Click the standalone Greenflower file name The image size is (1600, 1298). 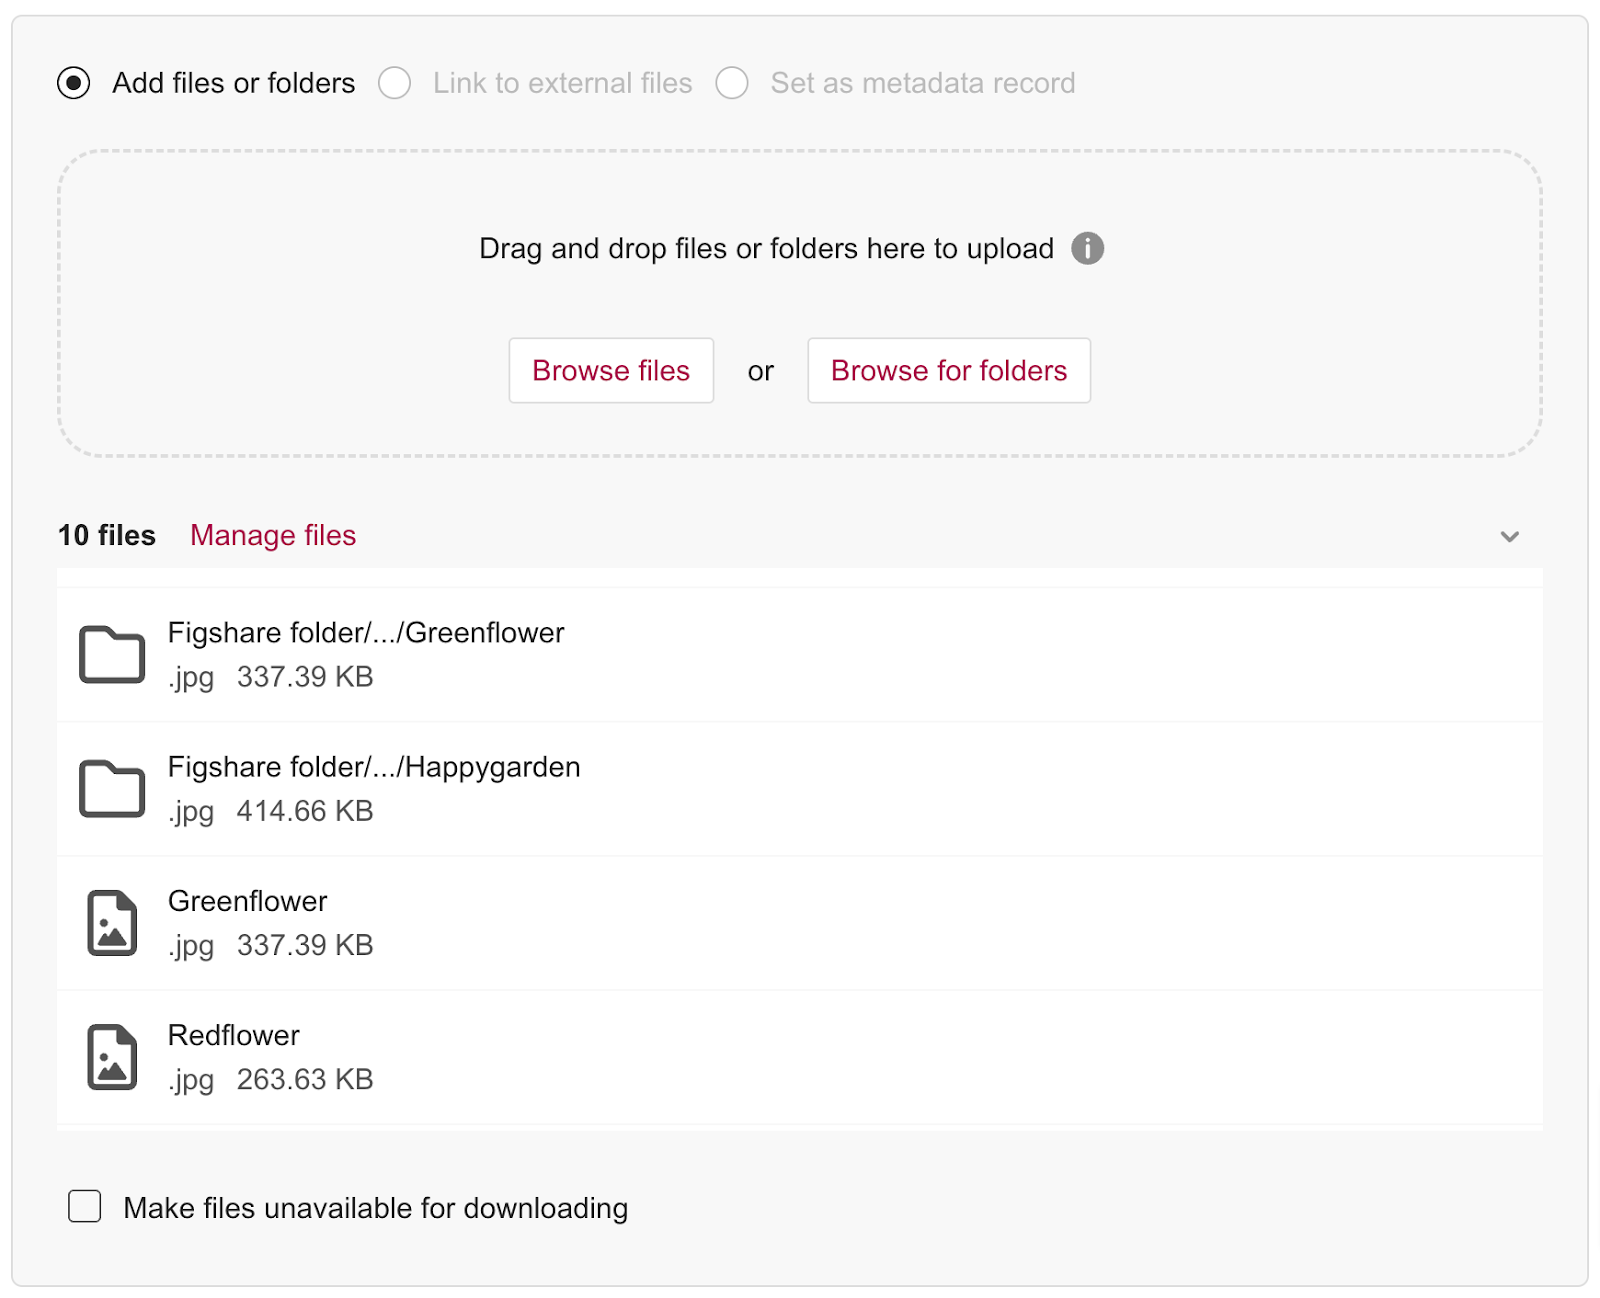point(247,901)
